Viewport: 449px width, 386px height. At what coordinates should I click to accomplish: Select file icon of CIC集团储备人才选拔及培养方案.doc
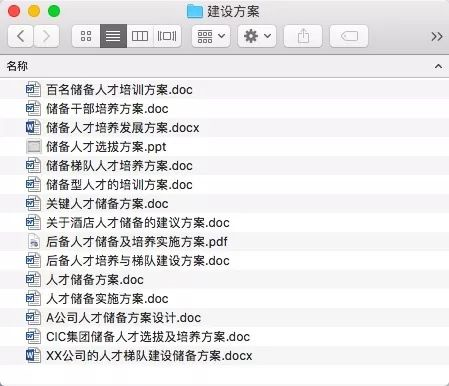click(33, 336)
